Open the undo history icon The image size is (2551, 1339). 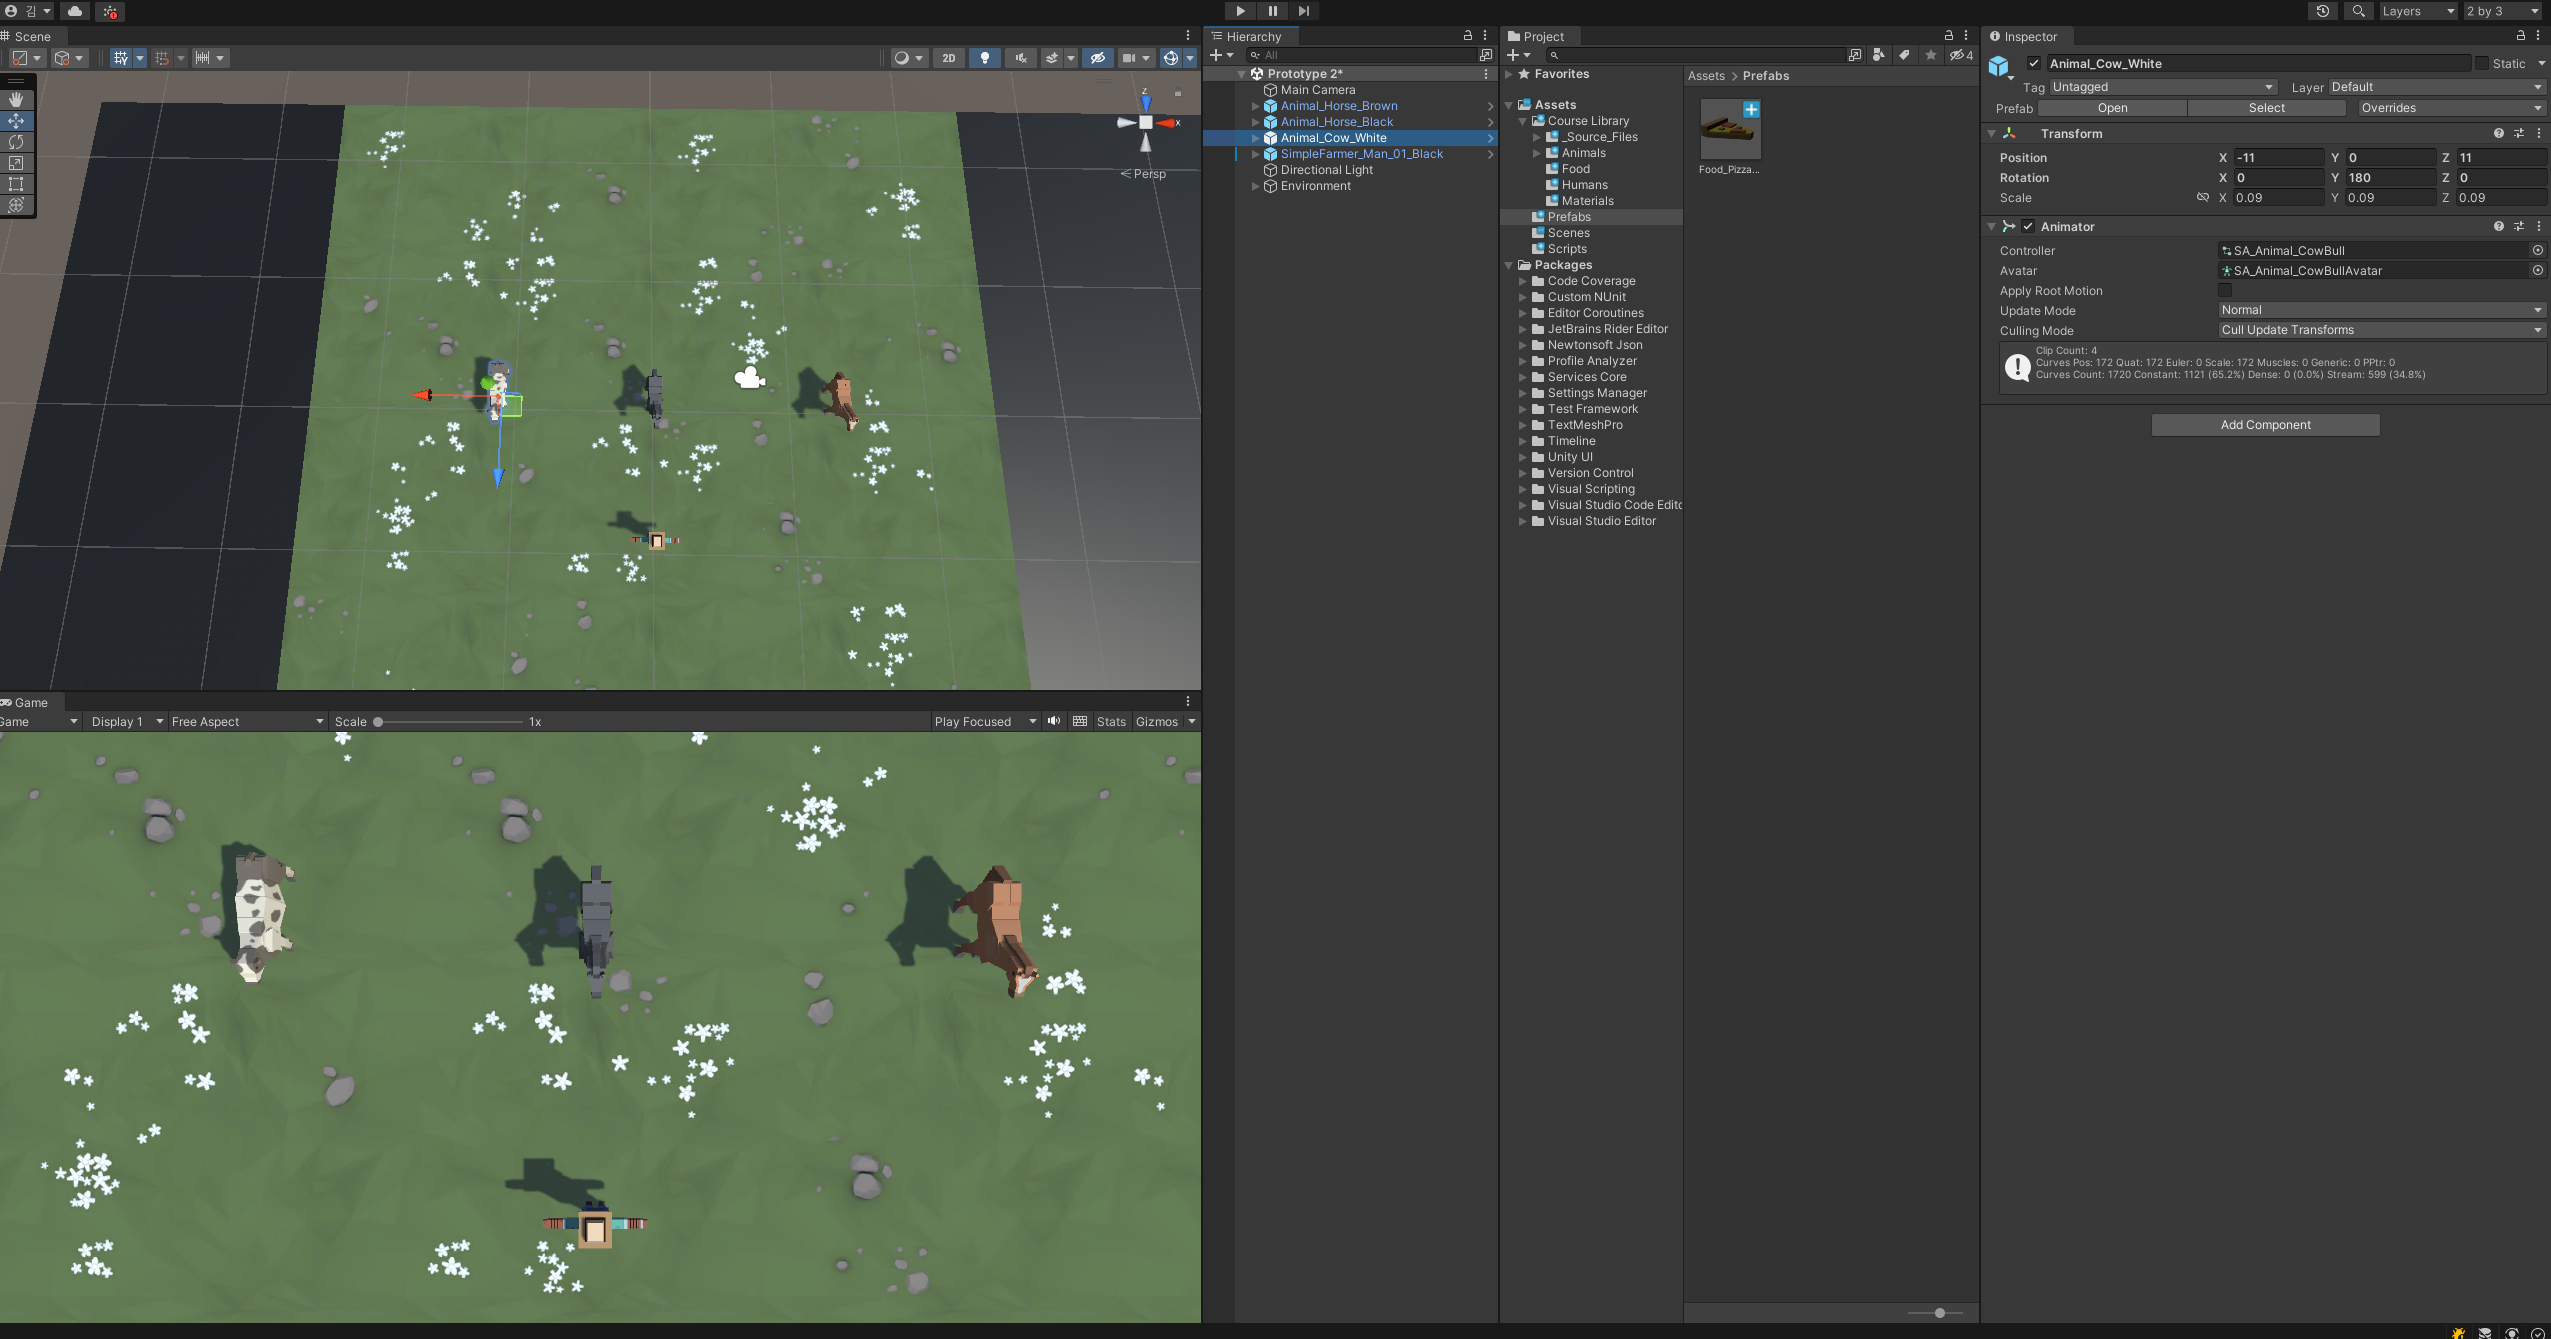point(2322,11)
